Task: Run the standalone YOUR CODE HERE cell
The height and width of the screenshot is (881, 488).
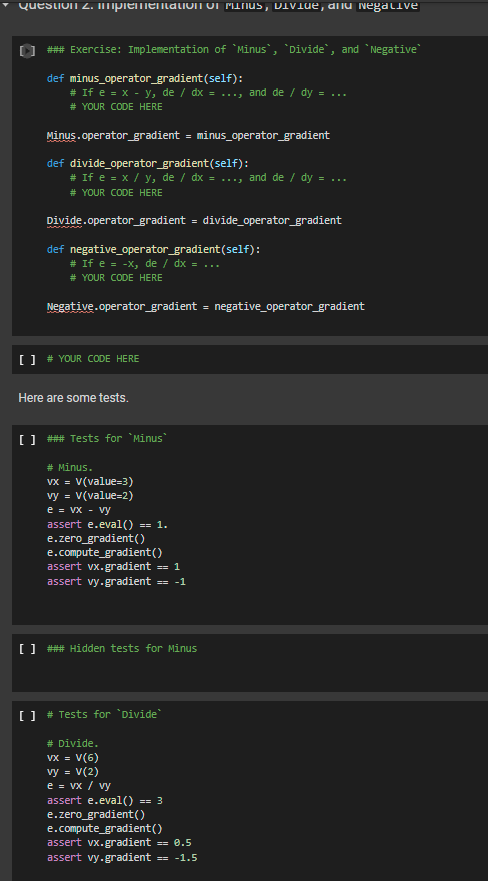Action: (x=27, y=359)
